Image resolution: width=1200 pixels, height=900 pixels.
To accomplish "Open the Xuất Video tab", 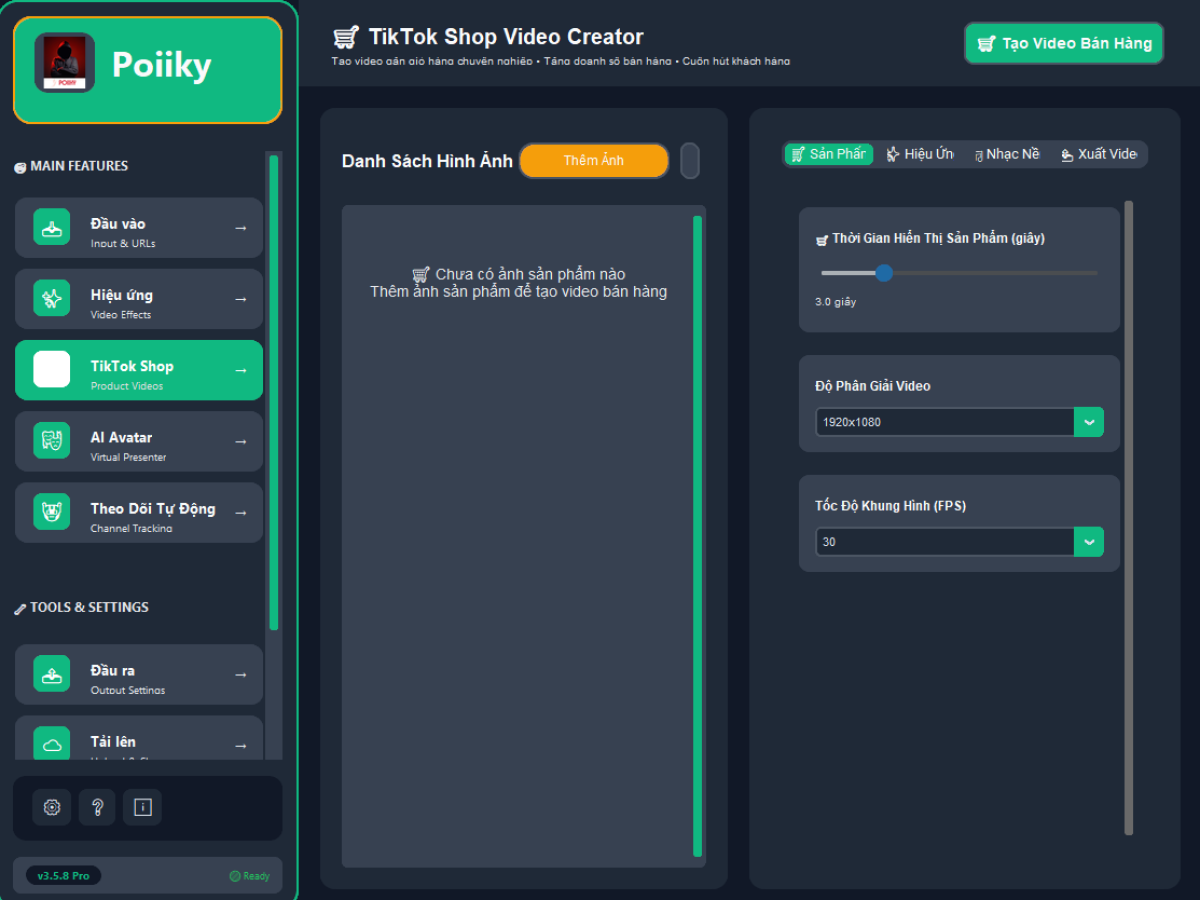I will click(1099, 154).
